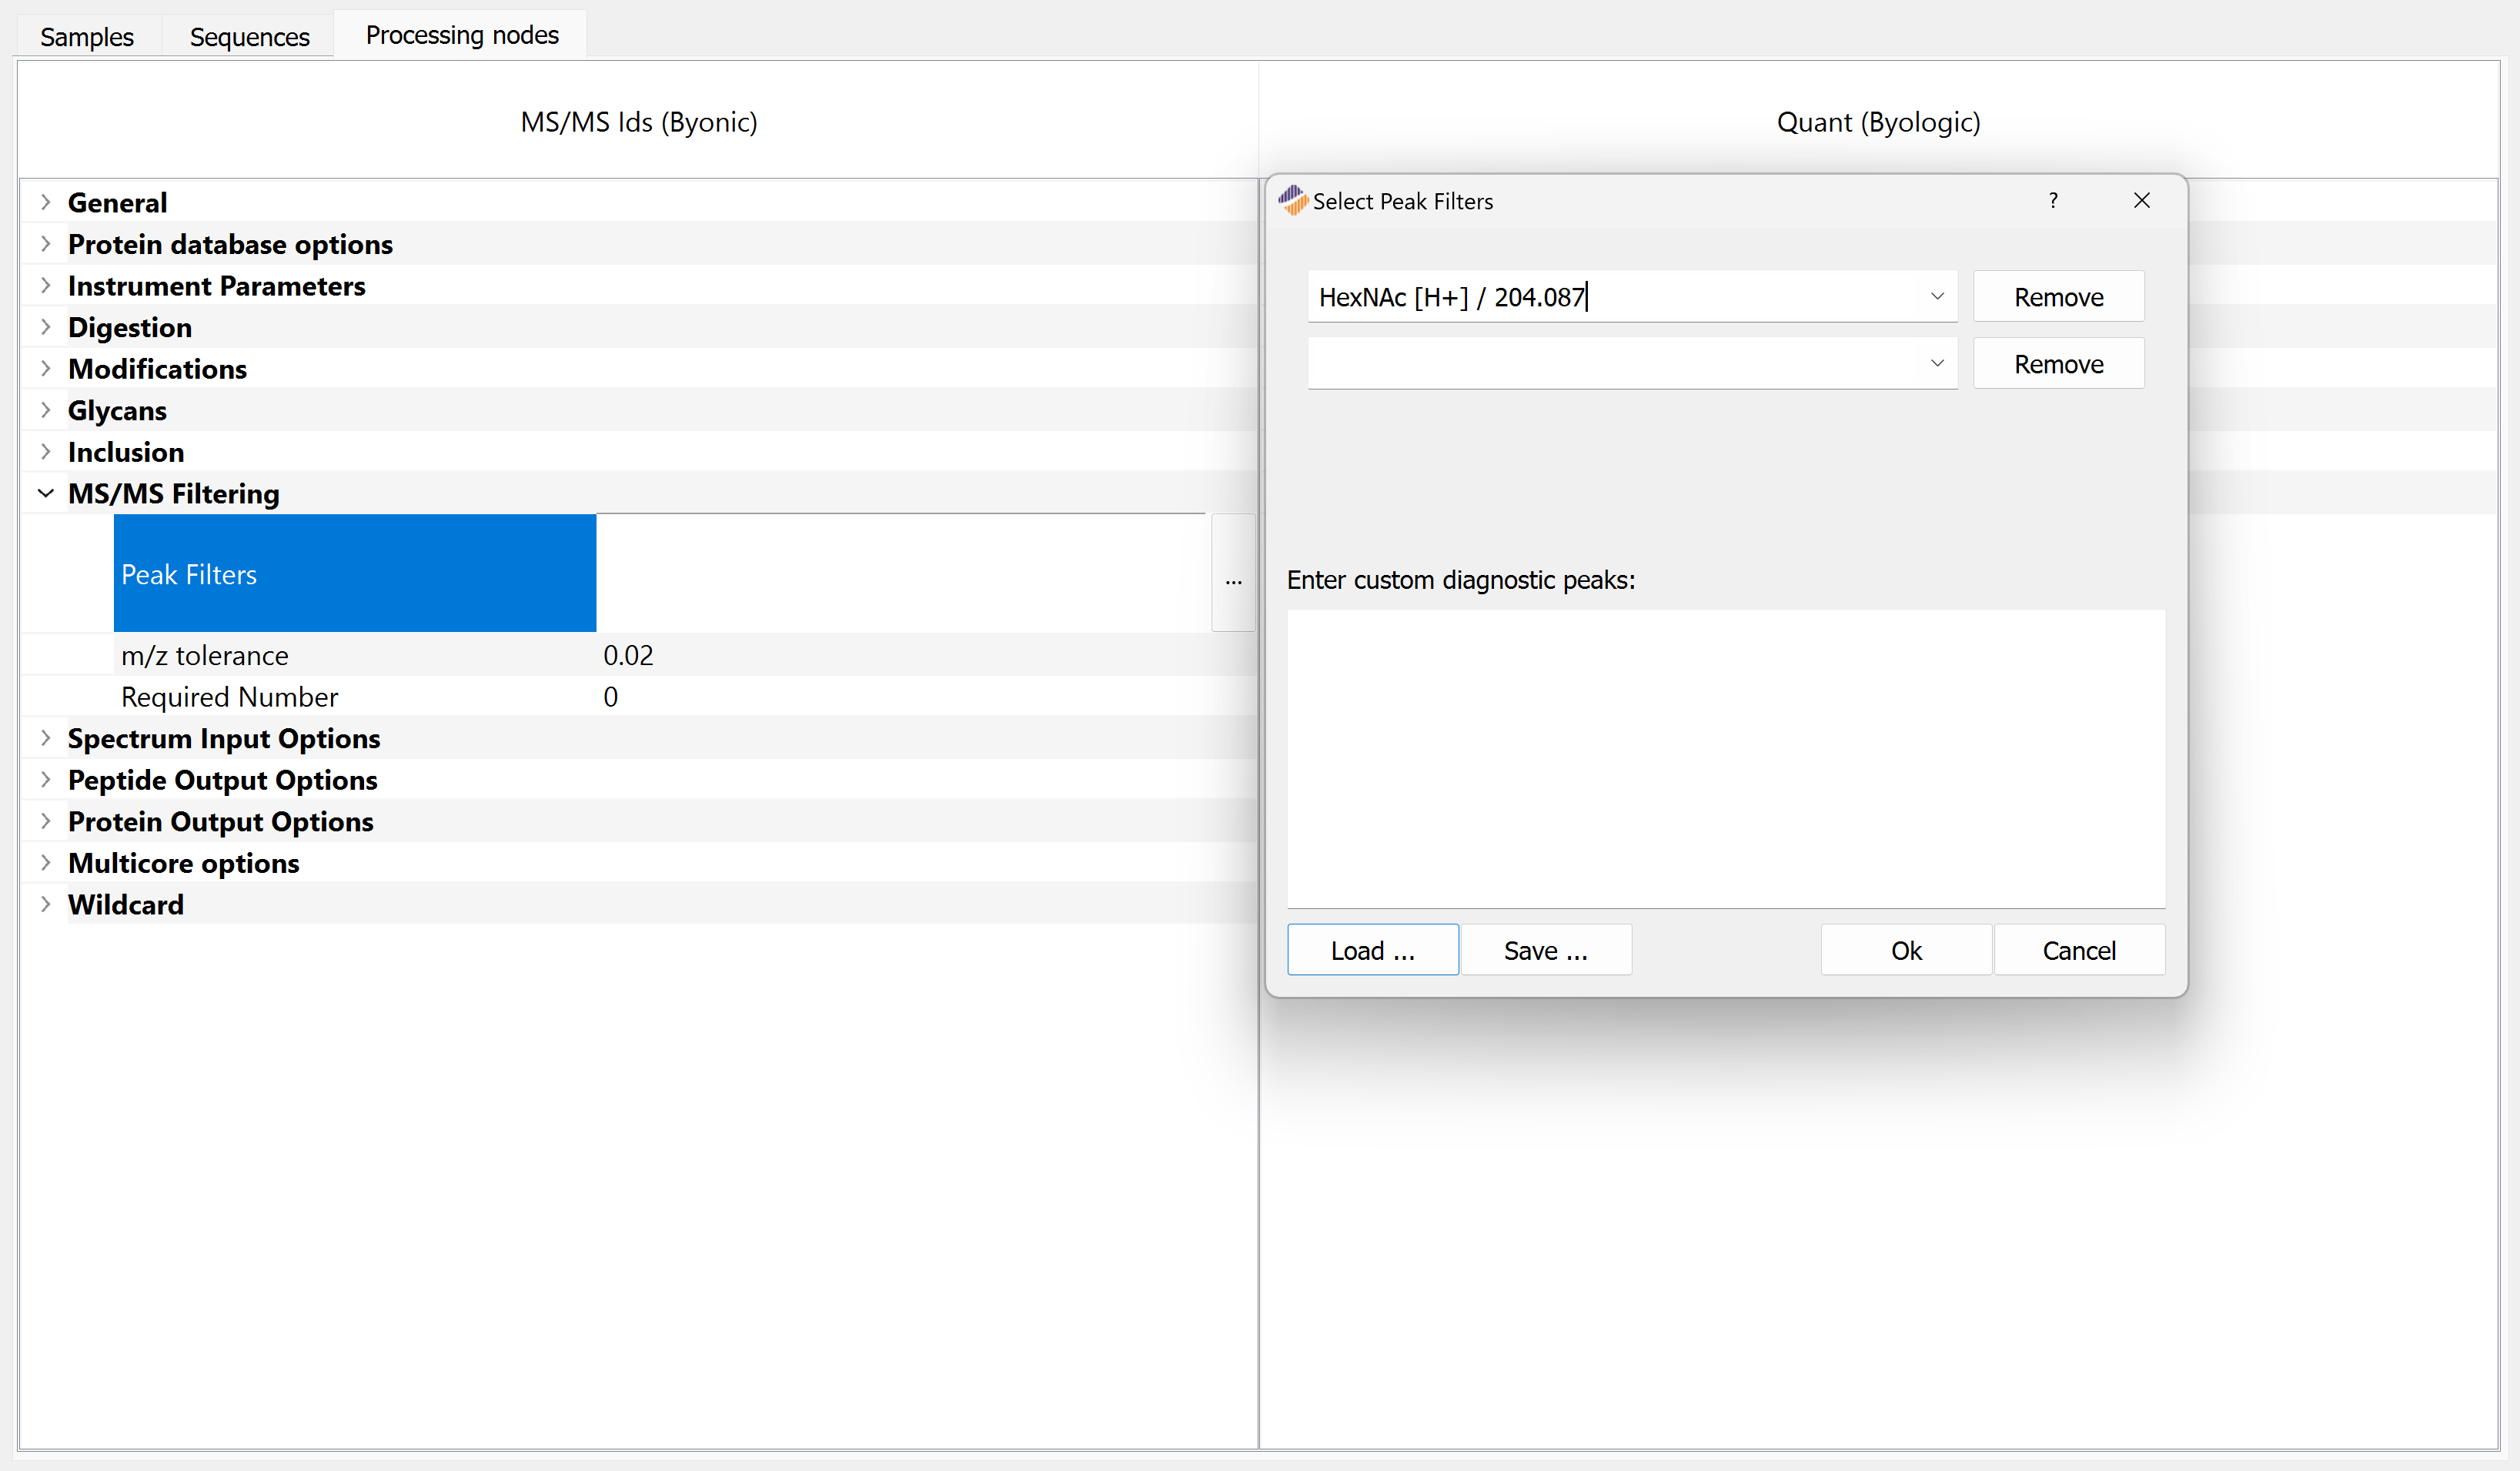Click the Multicore options label
The height and width of the screenshot is (1471, 2520).
(184, 863)
